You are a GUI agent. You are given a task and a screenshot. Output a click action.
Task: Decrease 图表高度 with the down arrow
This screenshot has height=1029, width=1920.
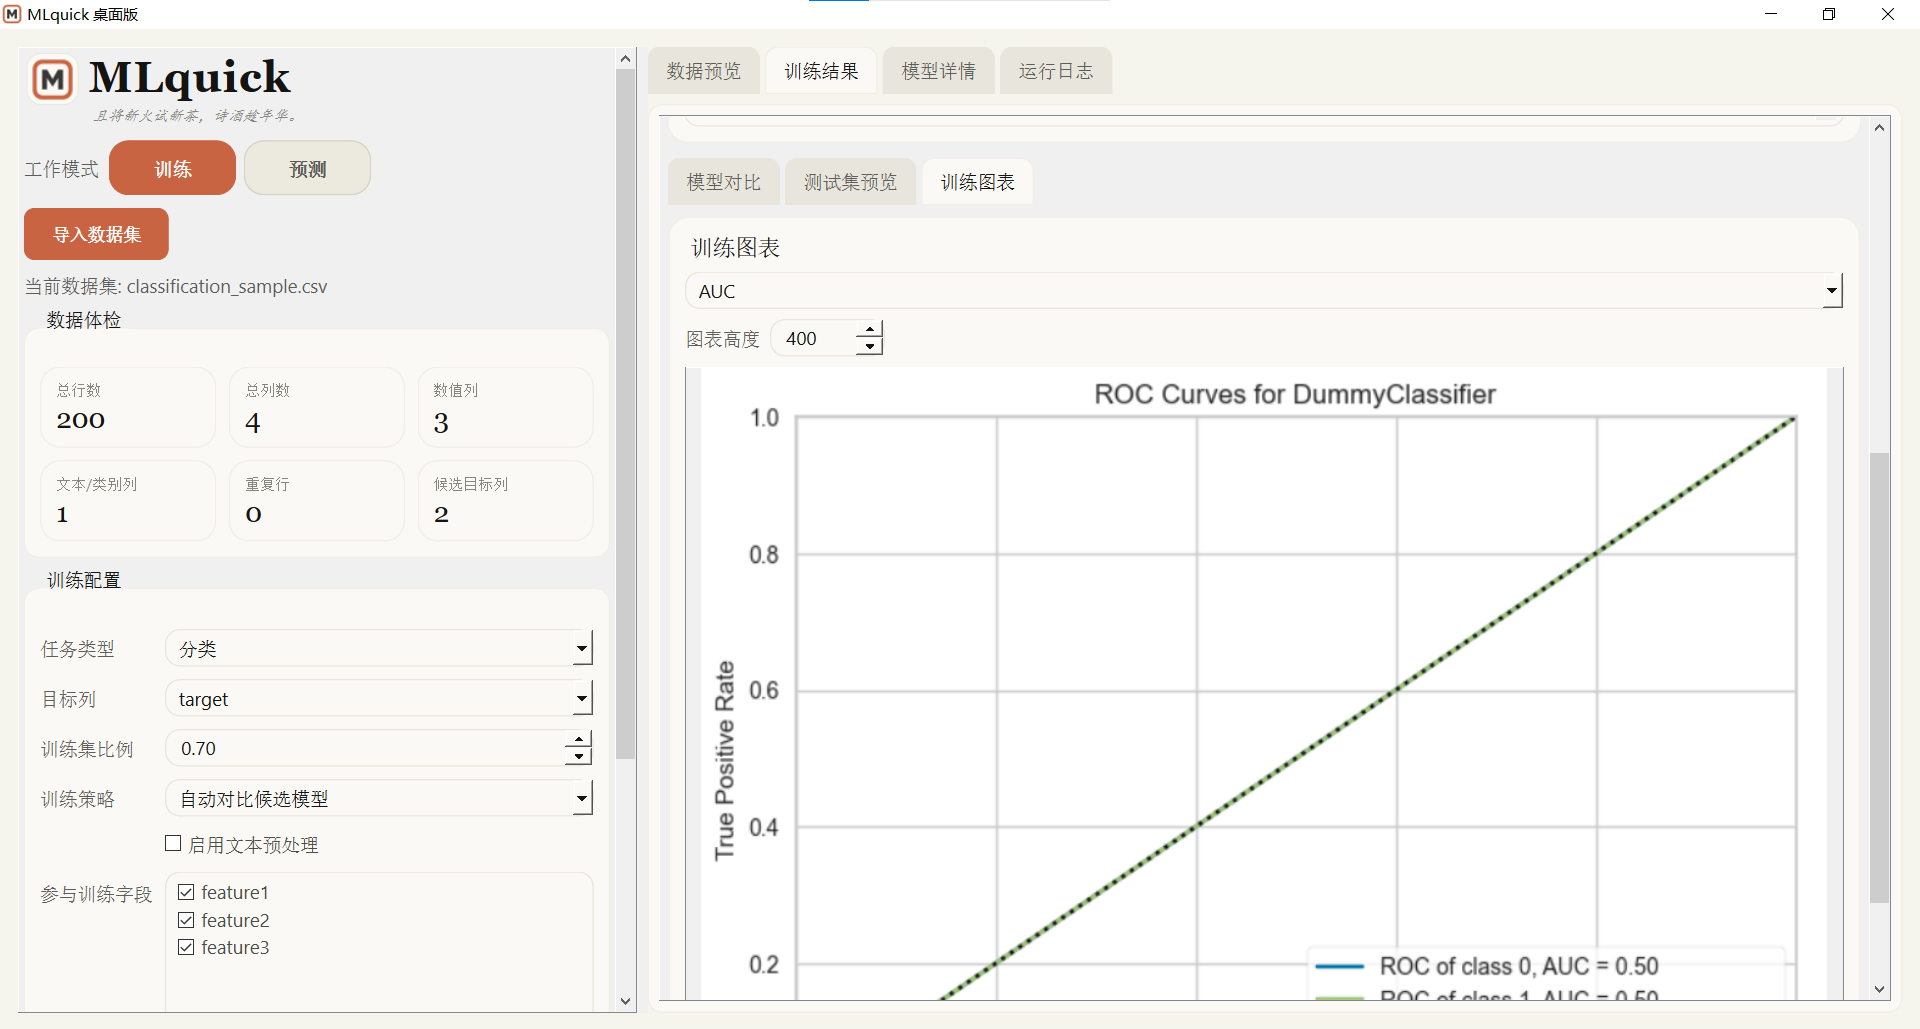(x=870, y=347)
